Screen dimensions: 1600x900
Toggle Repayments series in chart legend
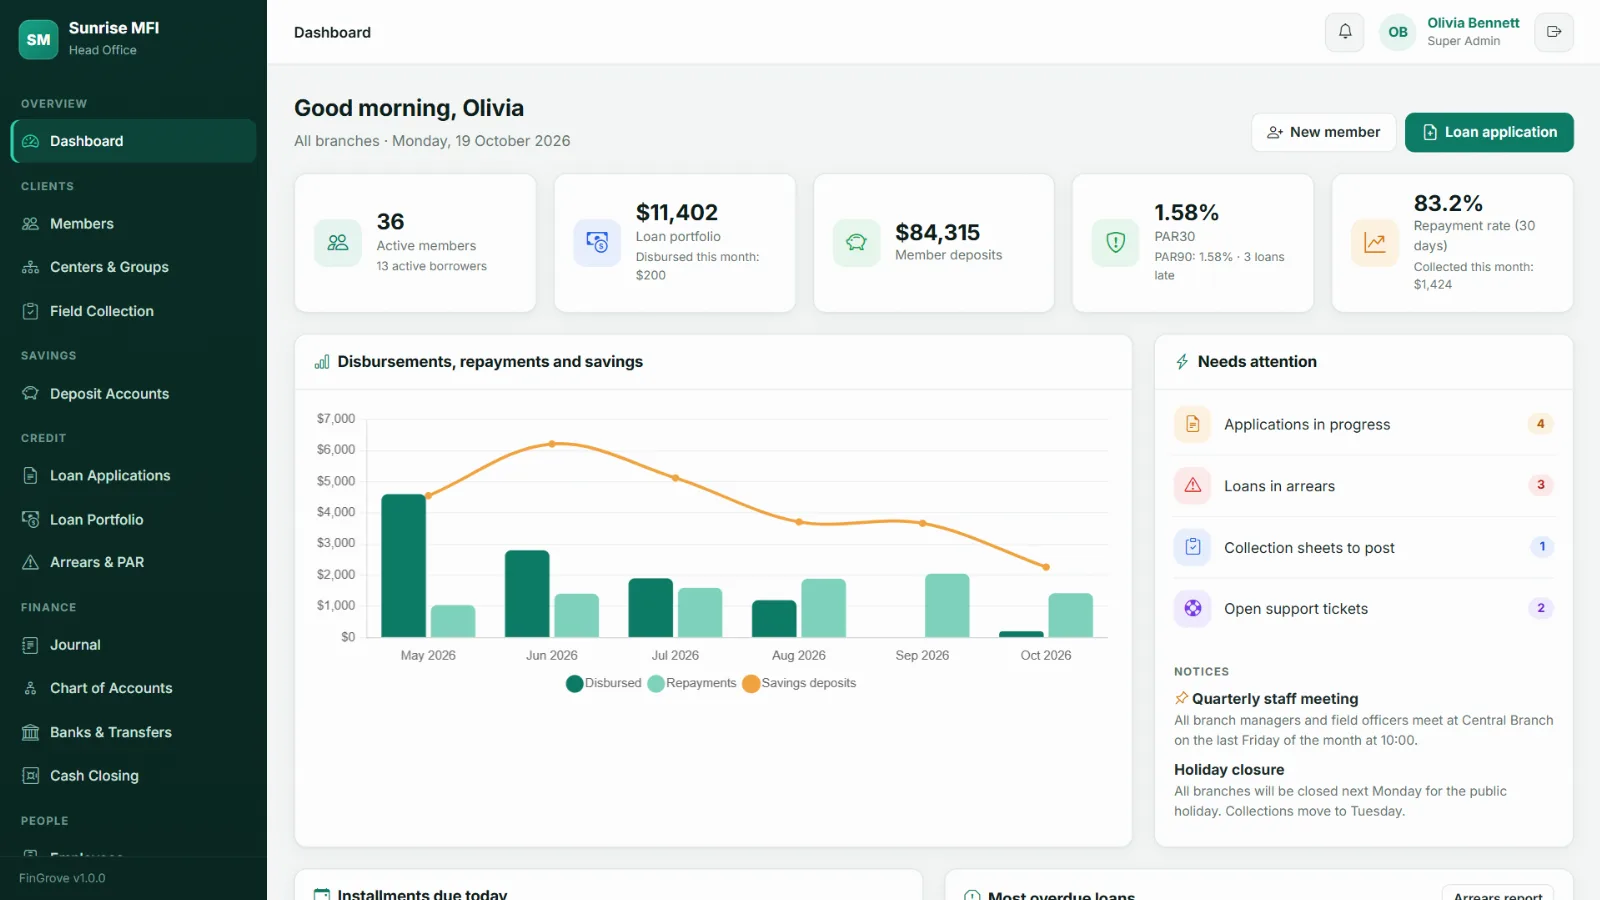pyautogui.click(x=692, y=683)
